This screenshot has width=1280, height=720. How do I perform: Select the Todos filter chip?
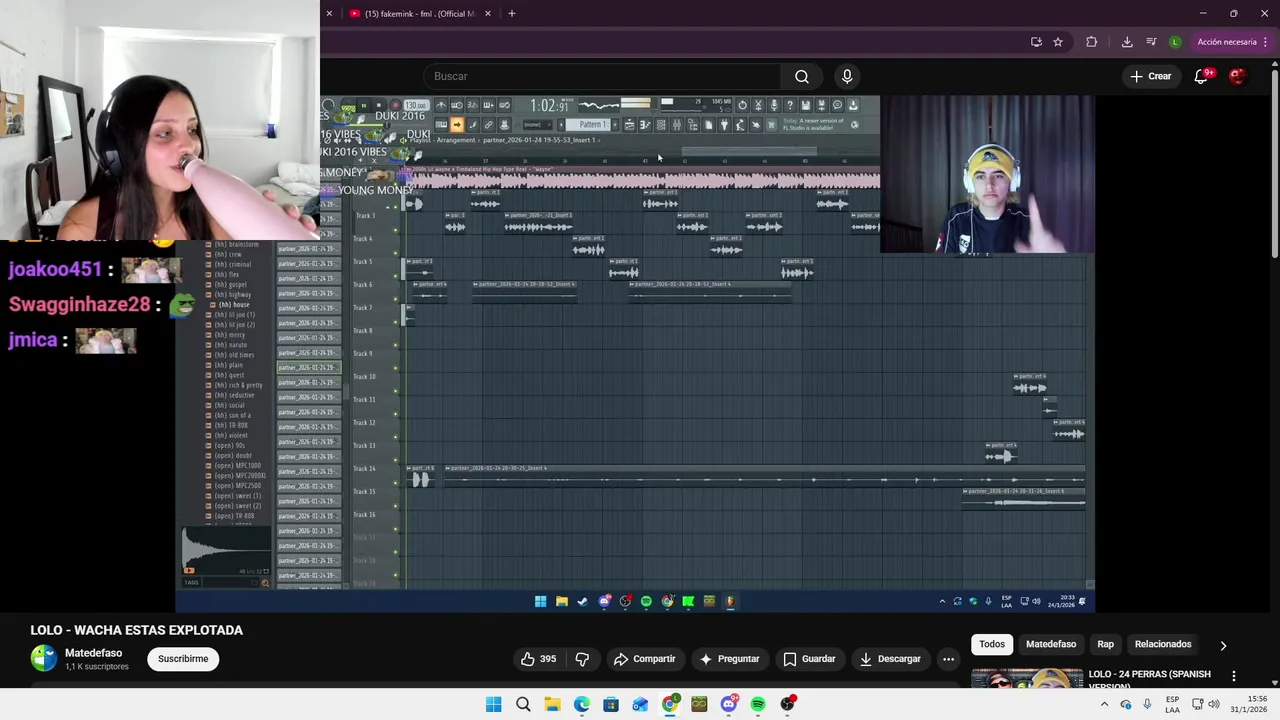(x=992, y=644)
